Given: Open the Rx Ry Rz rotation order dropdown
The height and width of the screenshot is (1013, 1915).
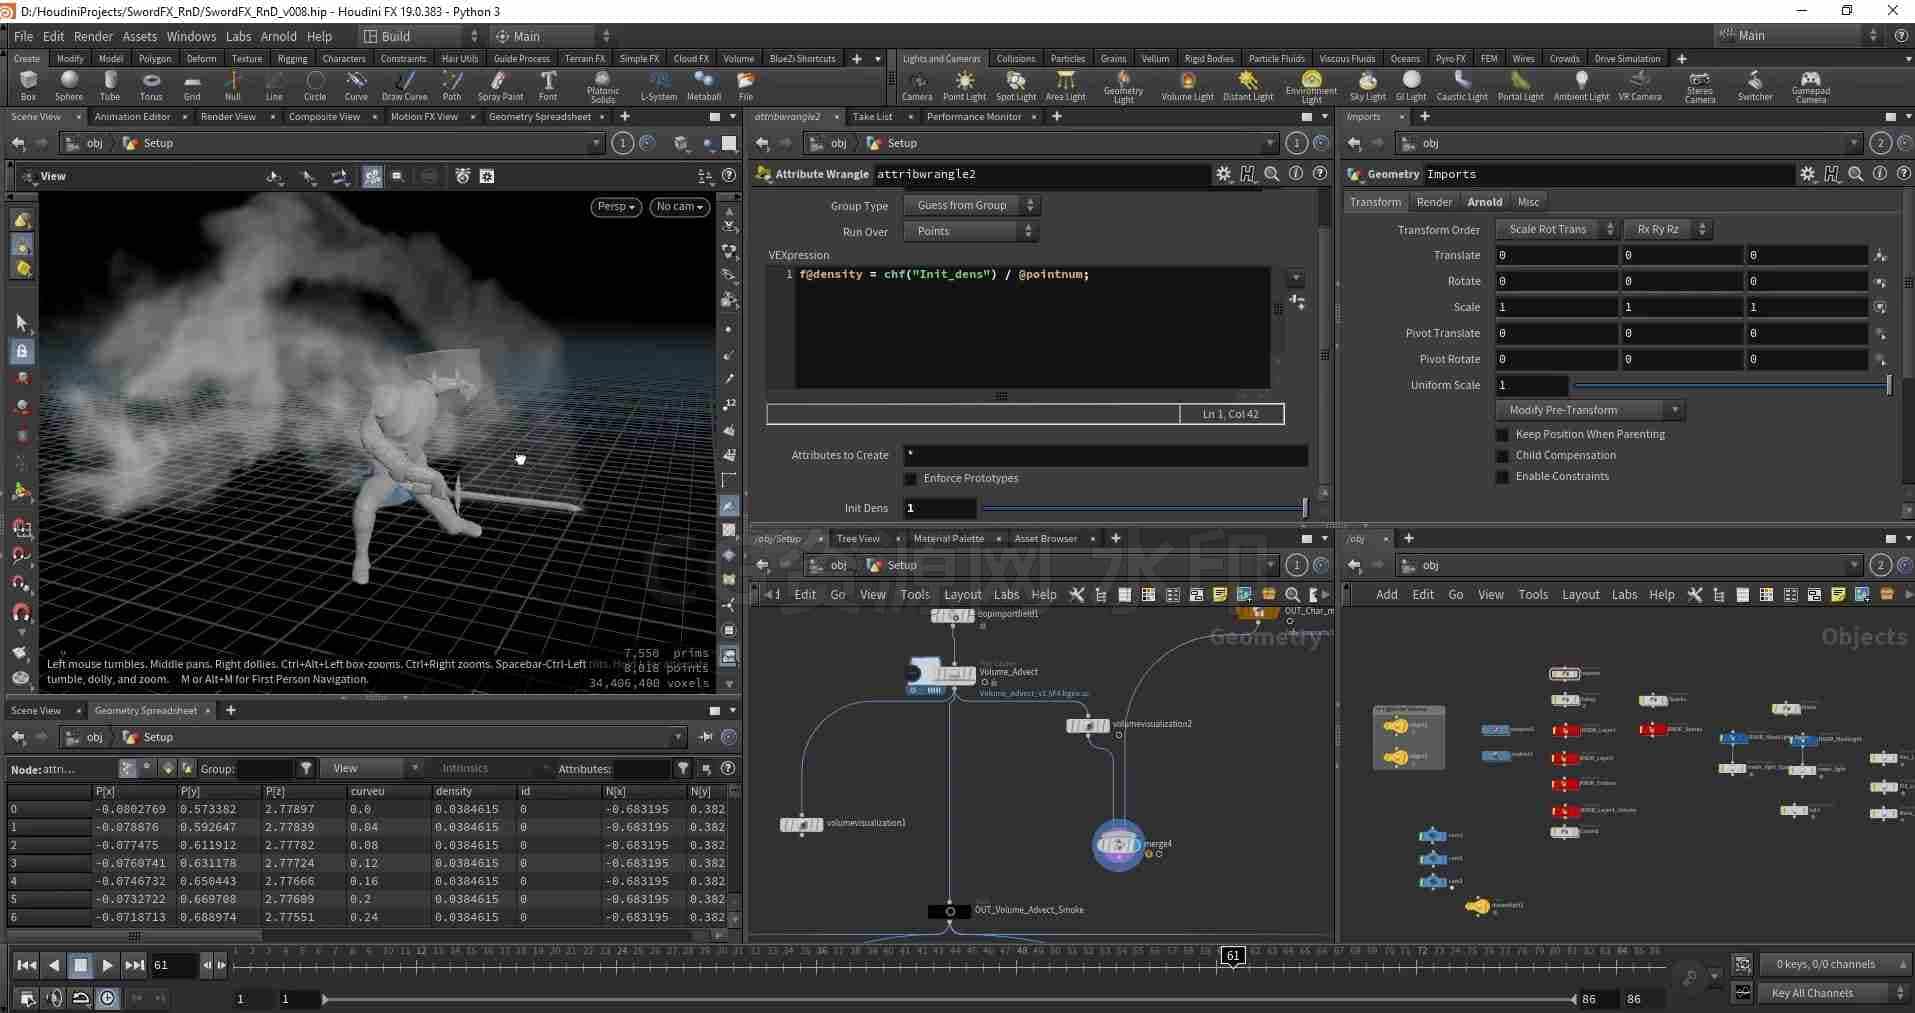Looking at the screenshot, I should coord(1668,229).
